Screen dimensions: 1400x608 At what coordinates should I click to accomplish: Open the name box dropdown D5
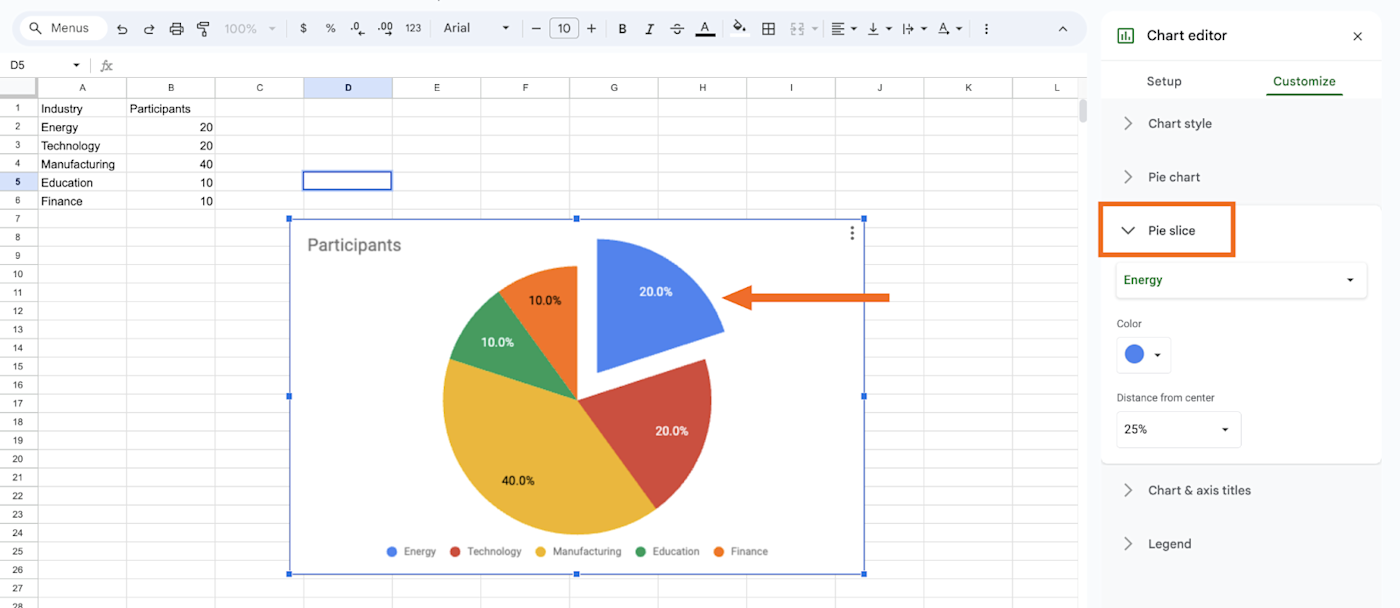click(x=76, y=66)
